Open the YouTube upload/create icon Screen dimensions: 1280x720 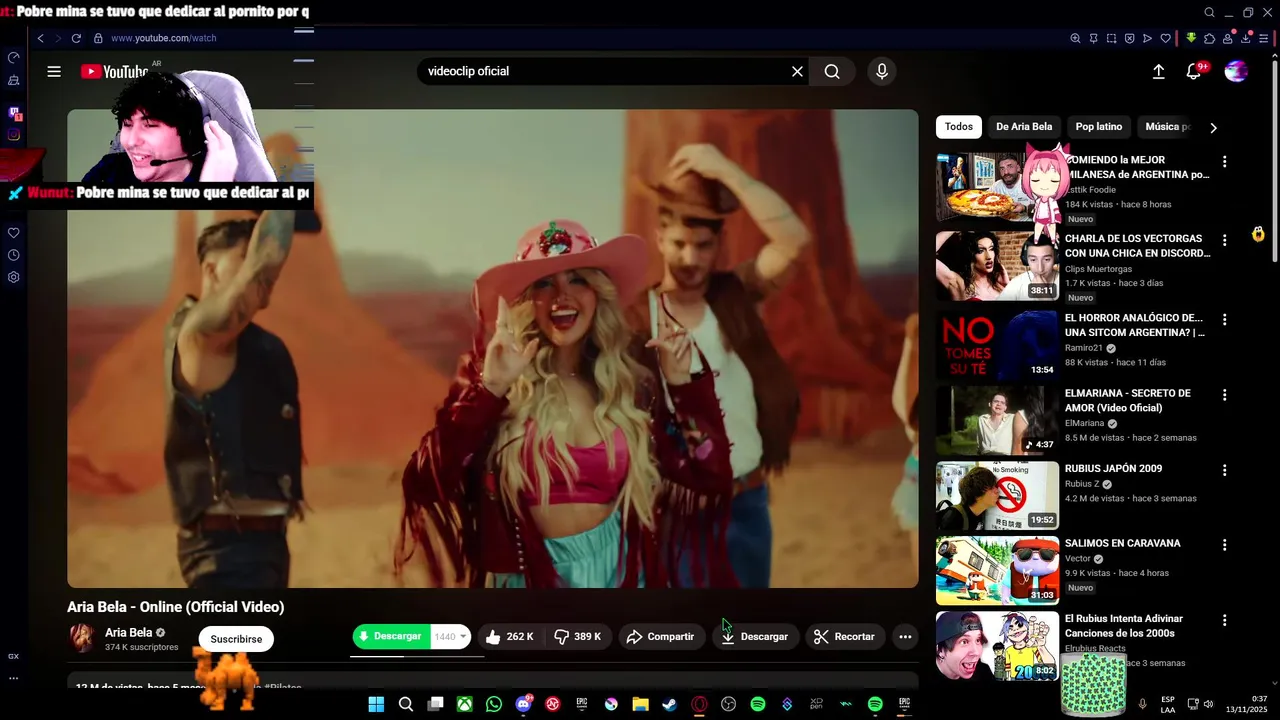point(1158,71)
